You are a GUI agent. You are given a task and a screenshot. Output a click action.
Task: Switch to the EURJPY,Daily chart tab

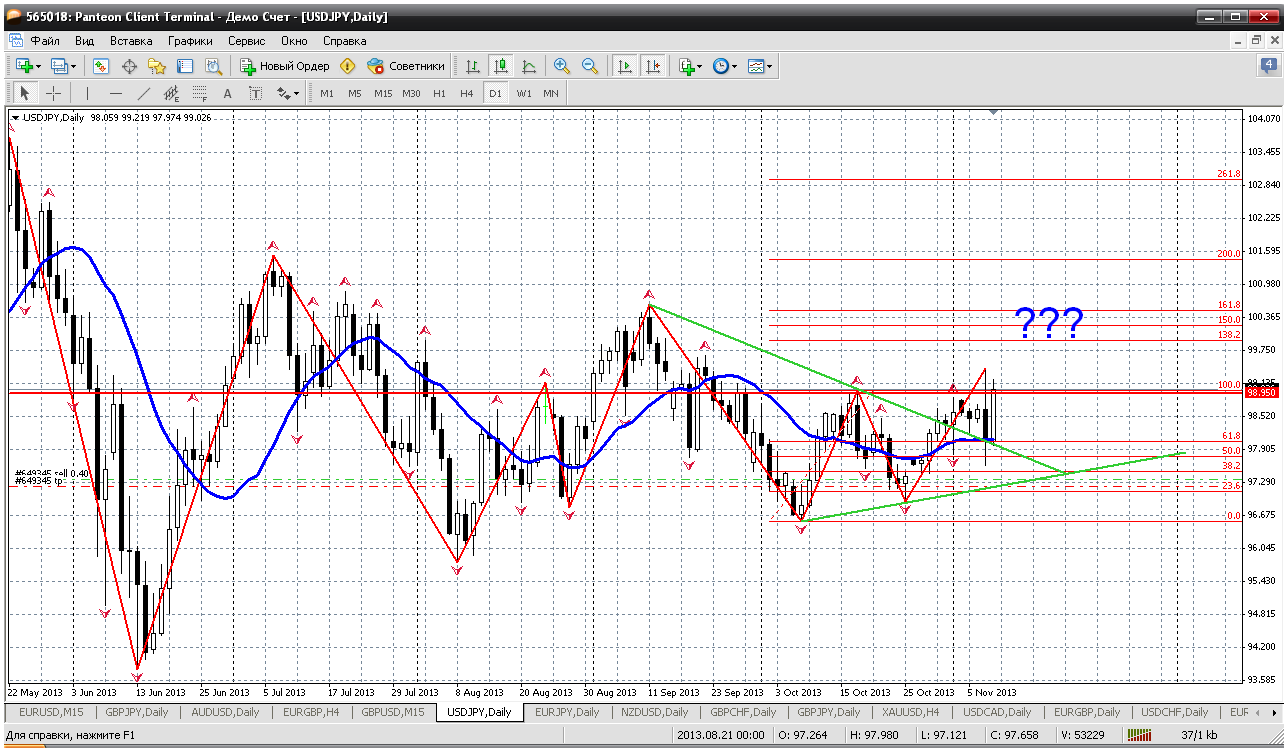tap(567, 712)
